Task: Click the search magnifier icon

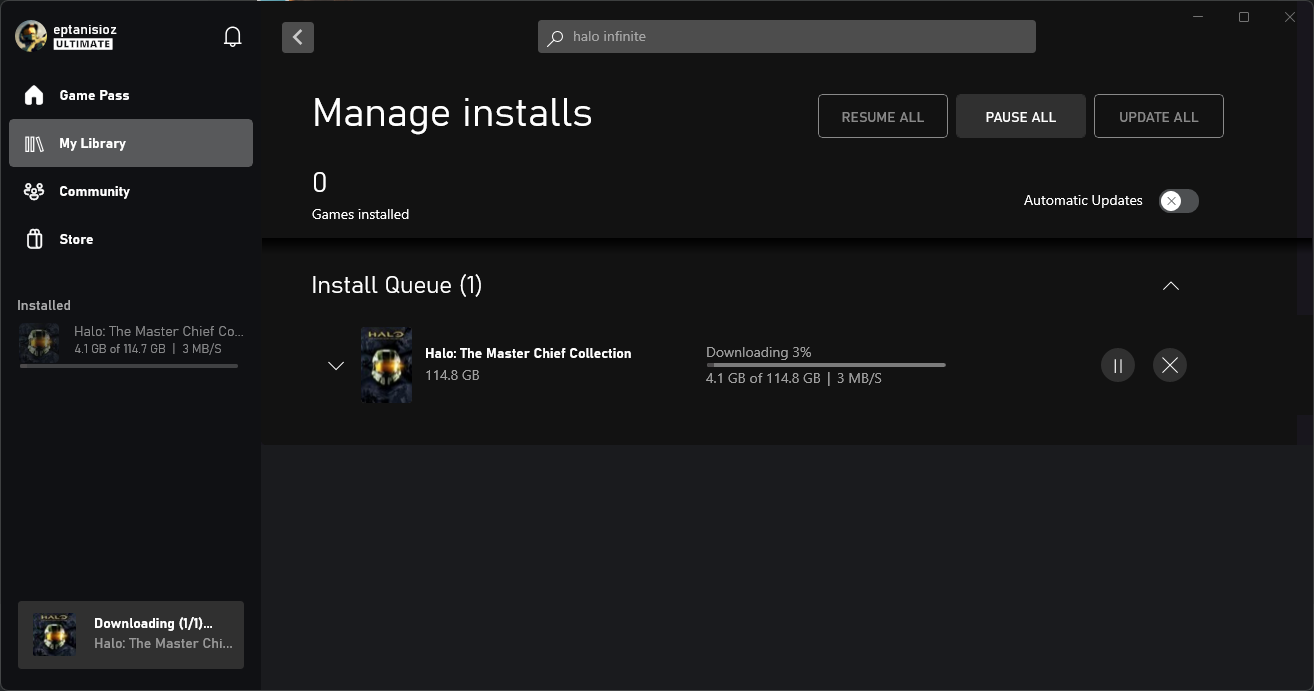Action: pos(555,38)
